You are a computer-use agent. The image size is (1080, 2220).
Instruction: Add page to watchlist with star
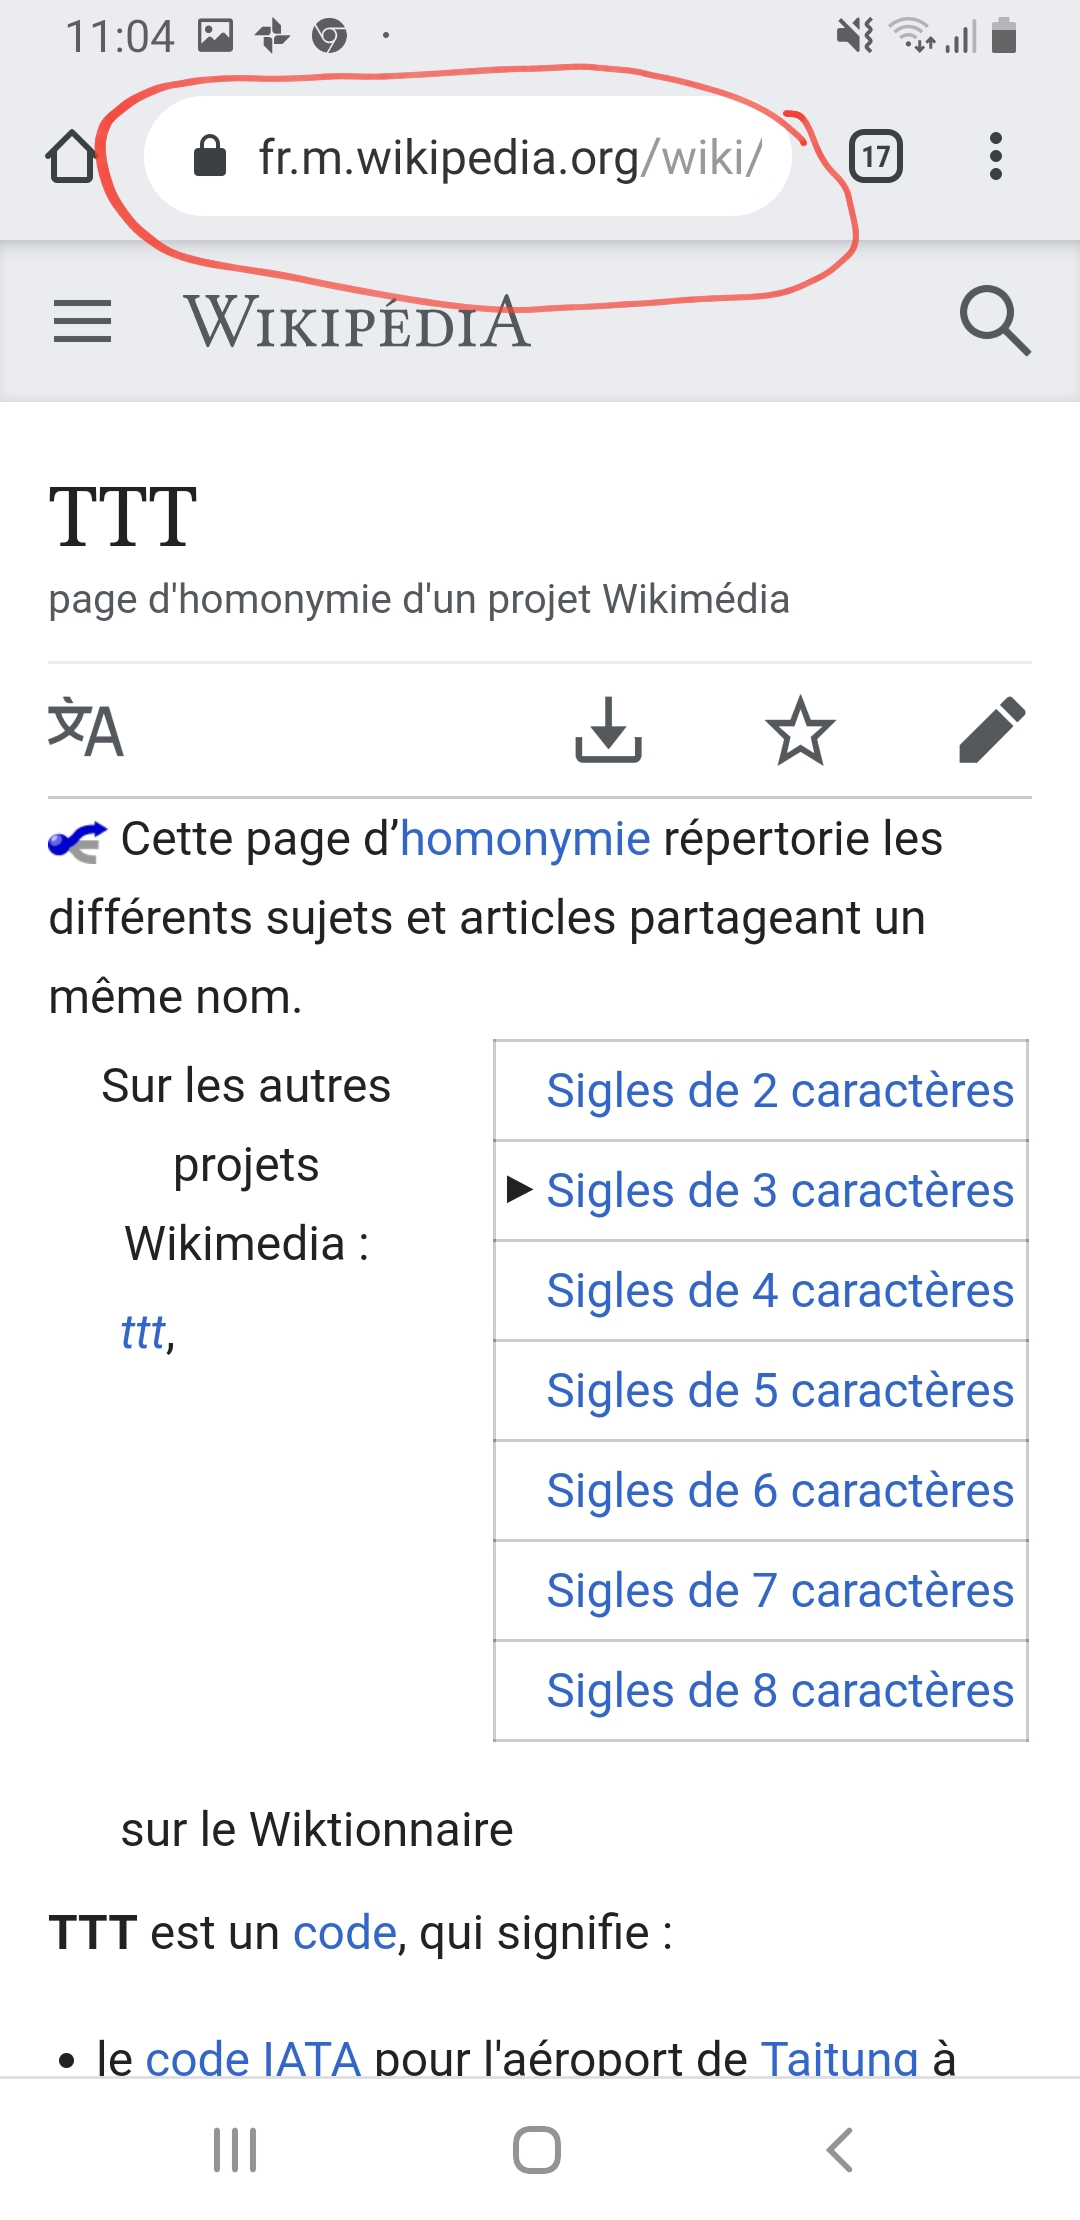coord(800,730)
